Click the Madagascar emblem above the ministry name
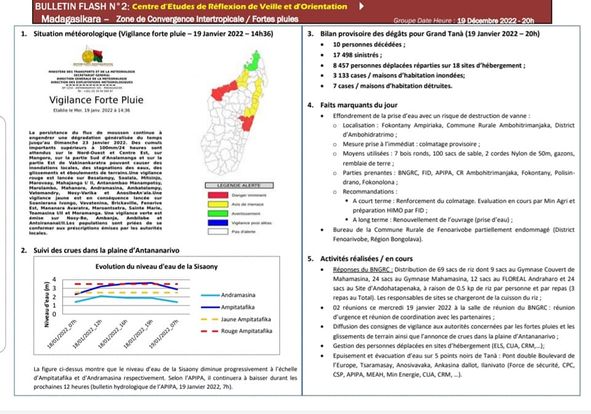 coord(93,56)
